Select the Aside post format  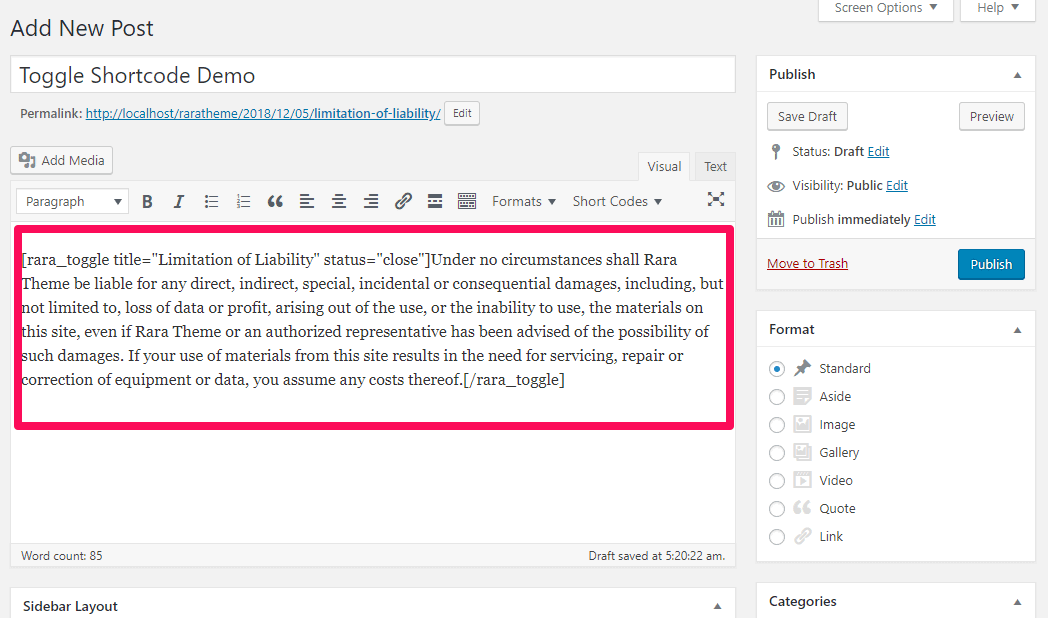coord(777,397)
